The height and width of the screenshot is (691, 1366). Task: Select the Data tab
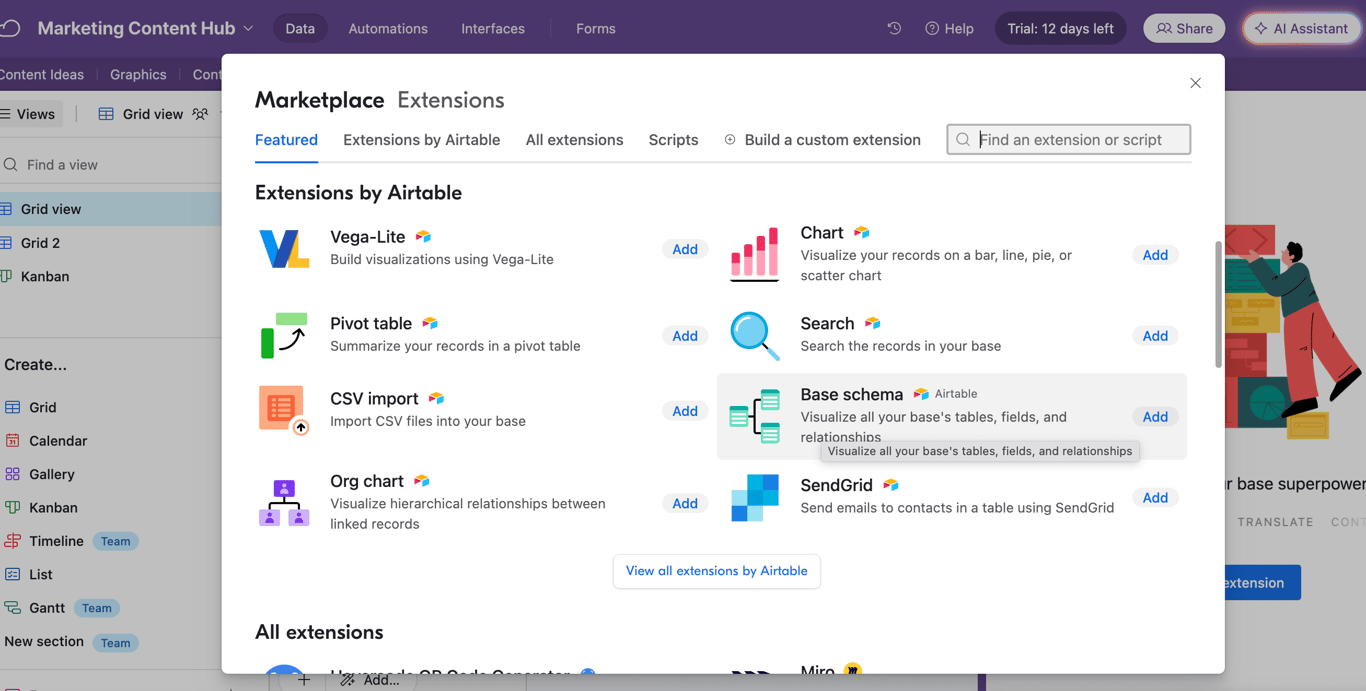[x=300, y=28]
